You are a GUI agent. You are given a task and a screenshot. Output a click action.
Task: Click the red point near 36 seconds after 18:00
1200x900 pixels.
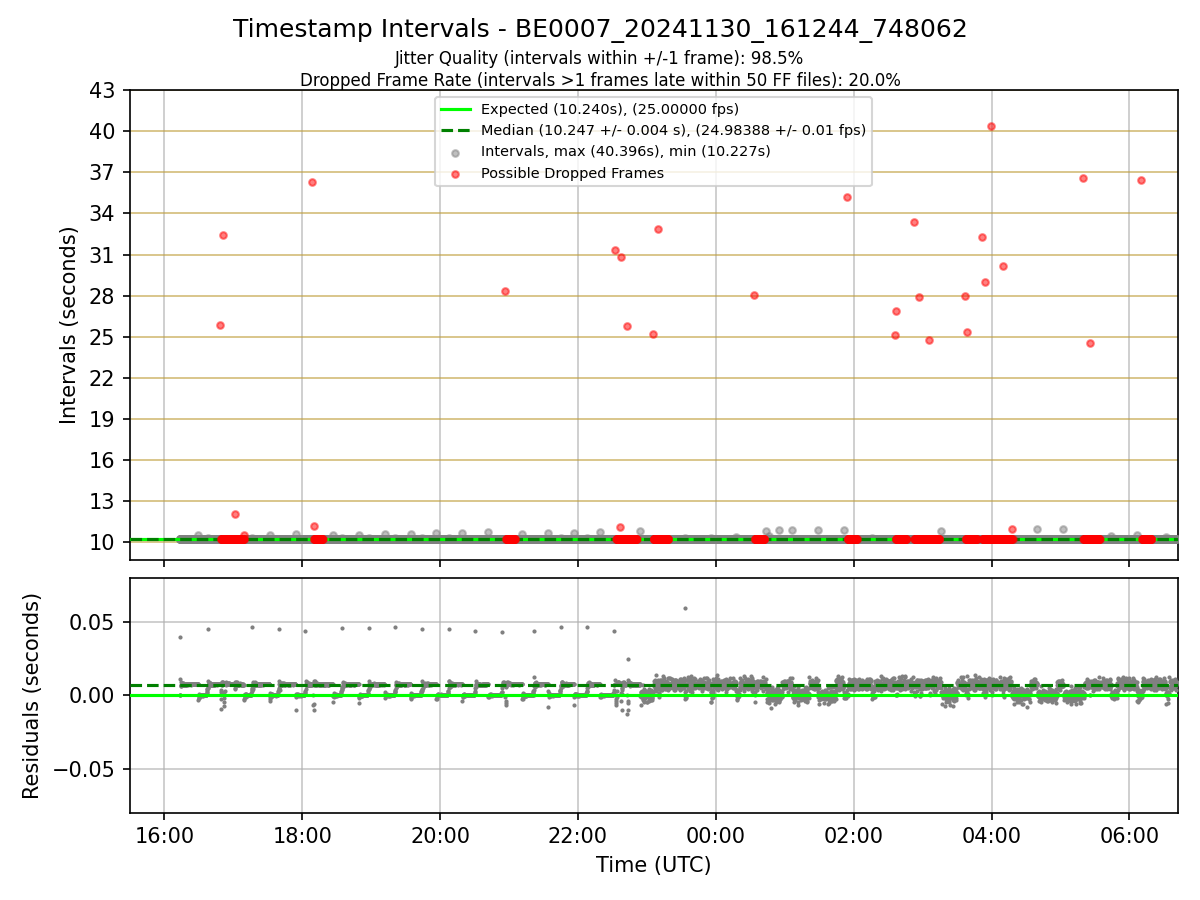click(x=312, y=182)
